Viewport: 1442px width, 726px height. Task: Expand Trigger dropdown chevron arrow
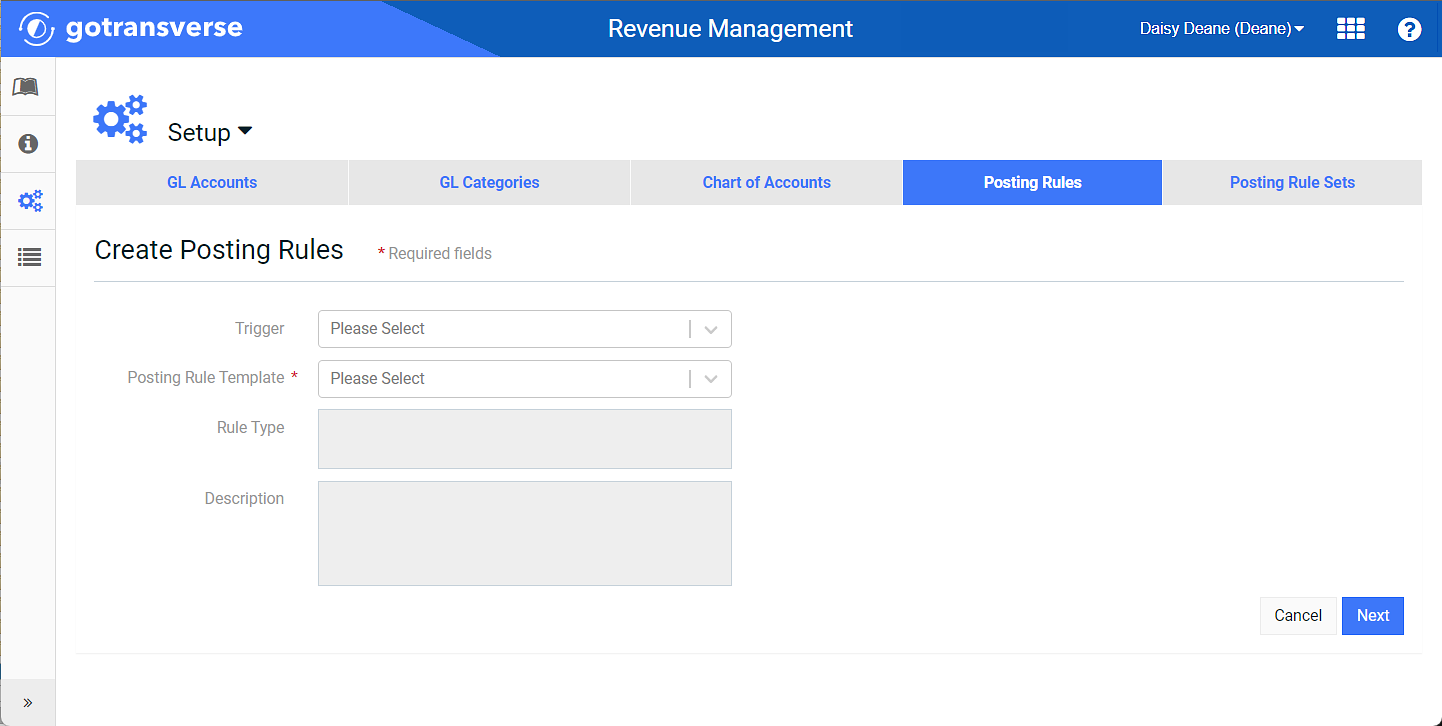[711, 329]
